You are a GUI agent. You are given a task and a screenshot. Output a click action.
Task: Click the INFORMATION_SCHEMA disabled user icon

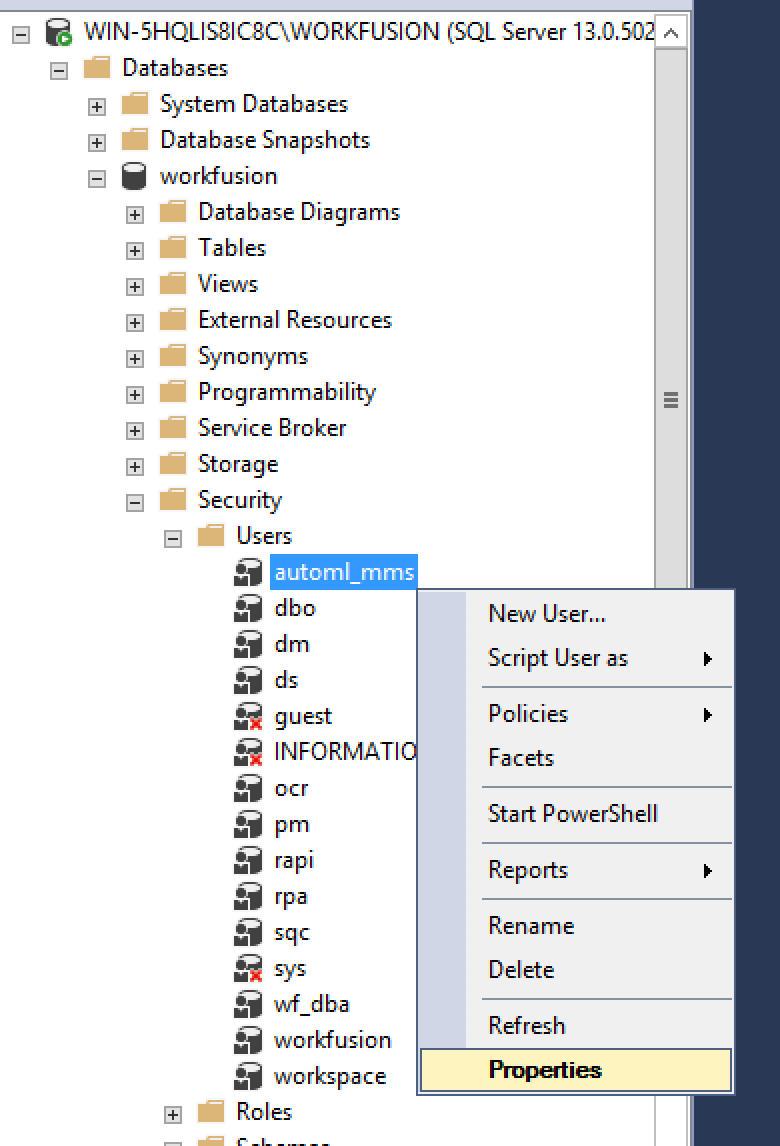[x=249, y=752]
